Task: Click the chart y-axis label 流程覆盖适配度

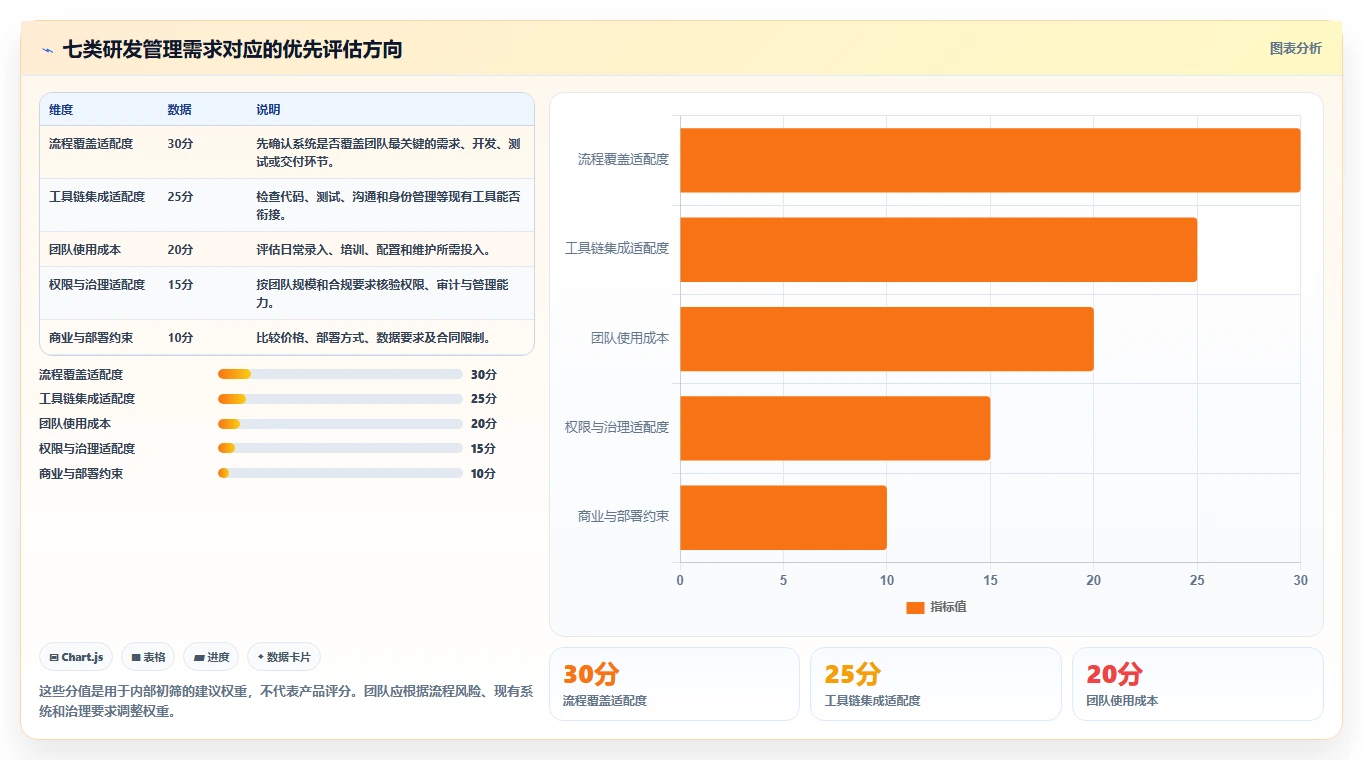Action: (623, 159)
